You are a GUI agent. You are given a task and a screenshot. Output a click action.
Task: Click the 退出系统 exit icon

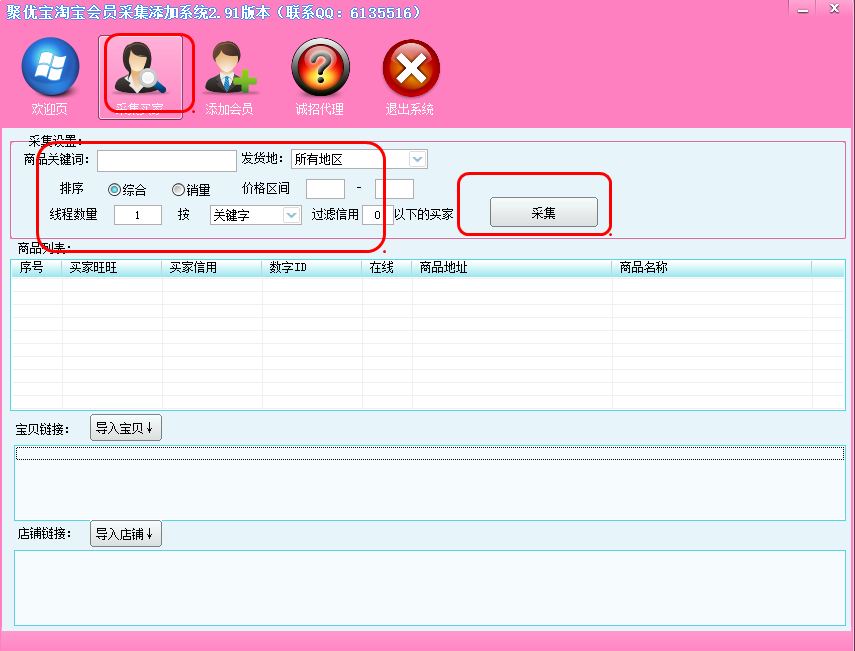pos(410,77)
